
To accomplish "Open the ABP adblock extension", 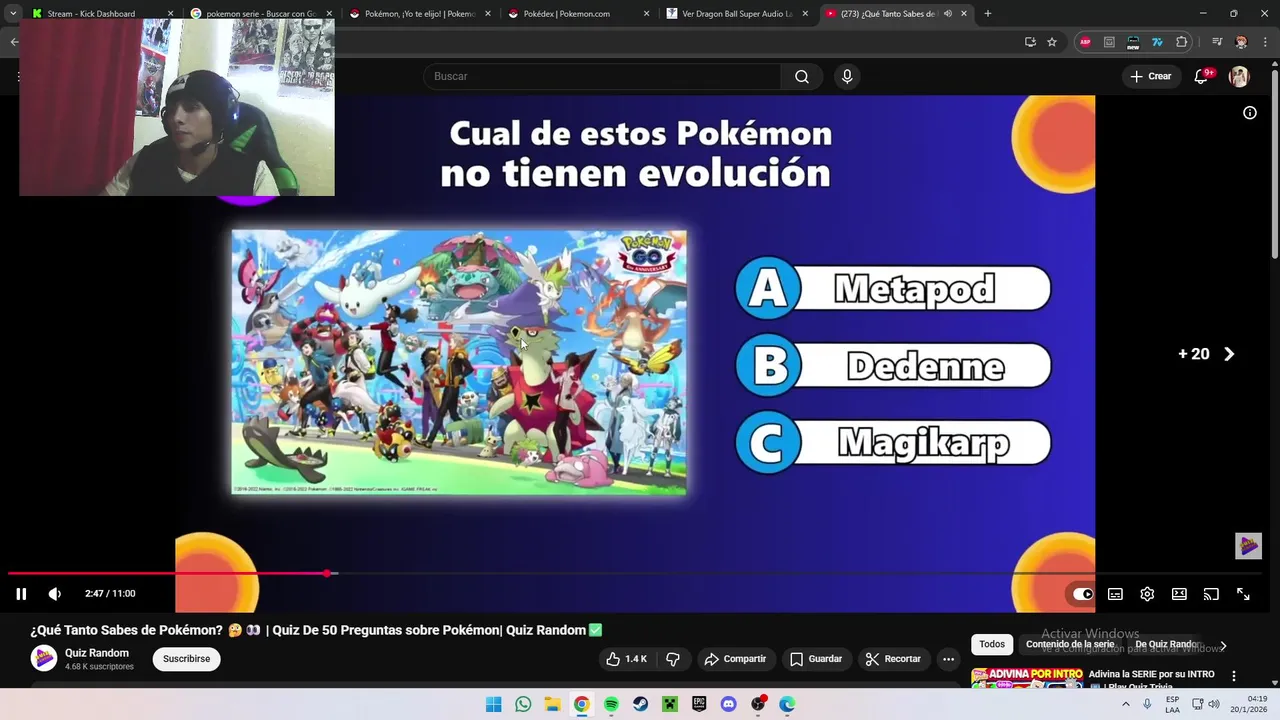I will pyautogui.click(x=1085, y=42).
